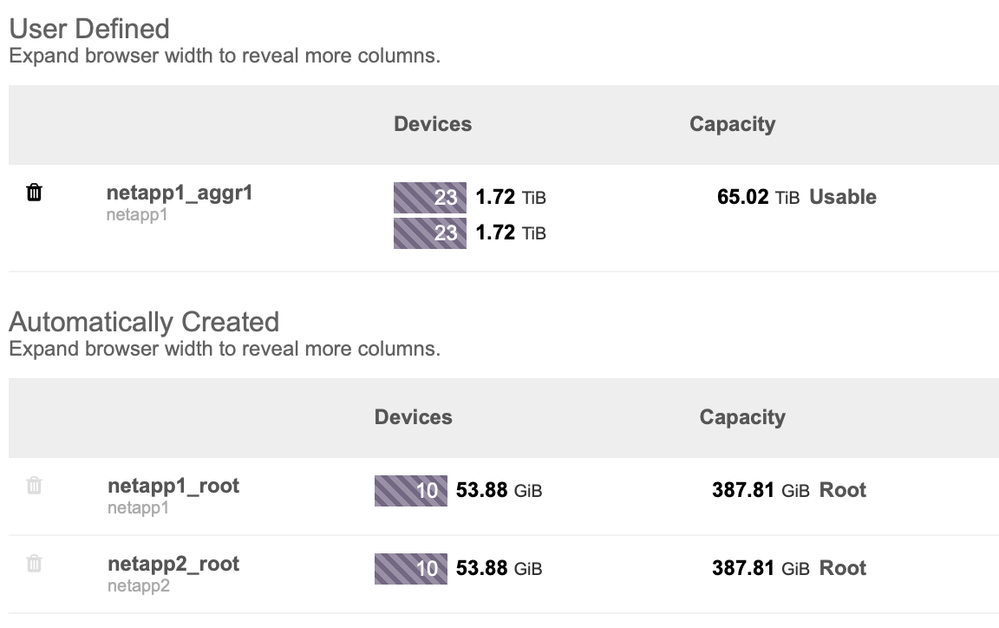Select the 387.81 GiB Root capacity for netapp2_root
This screenshot has width=999, height=628.
click(788, 568)
